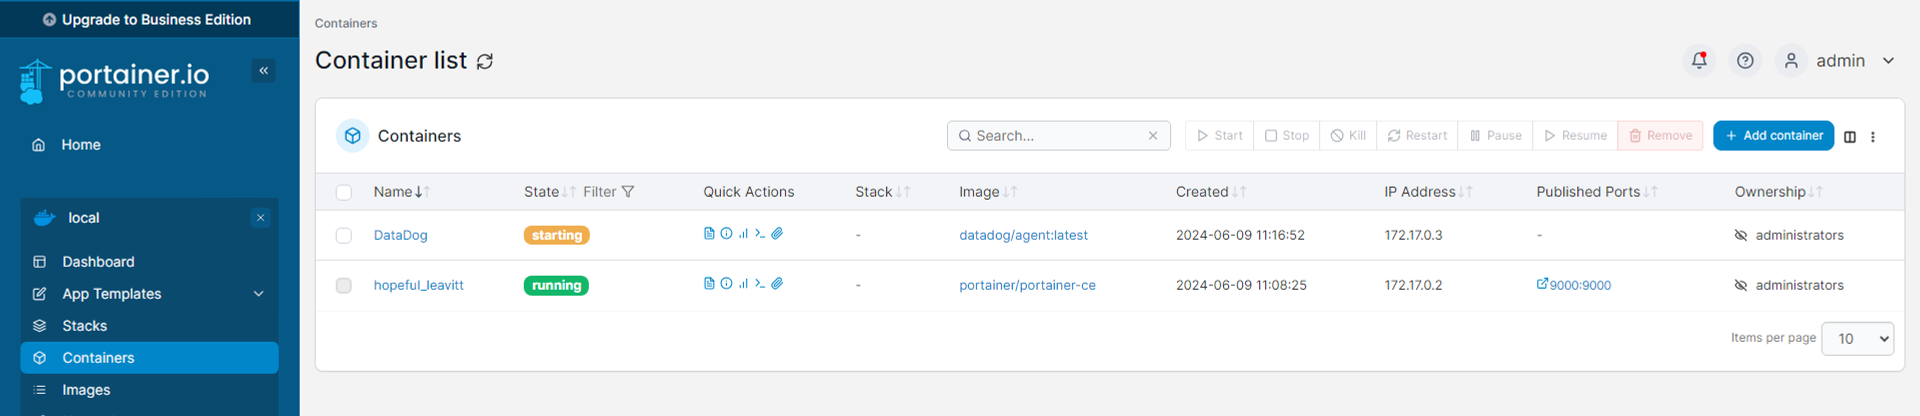Go to Stacks in the sidebar

(x=85, y=326)
